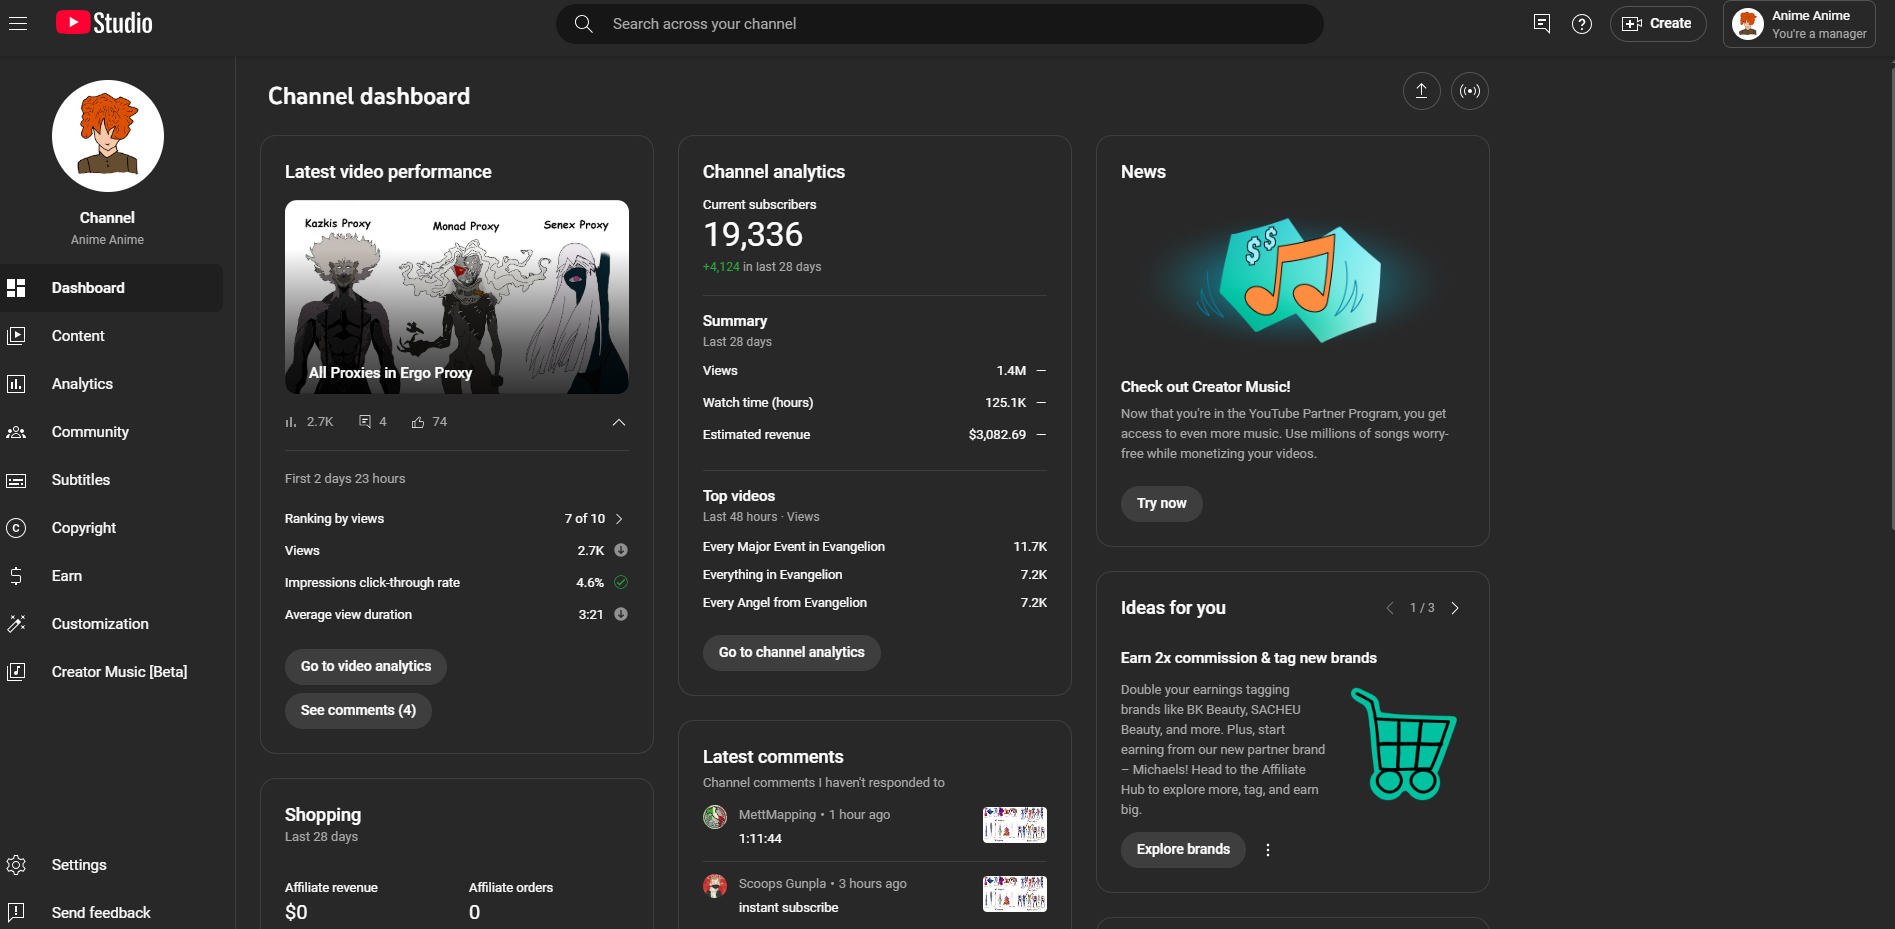Click the comments count icon showing 4
Image resolution: width=1895 pixels, height=929 pixels.
pyautogui.click(x=365, y=422)
